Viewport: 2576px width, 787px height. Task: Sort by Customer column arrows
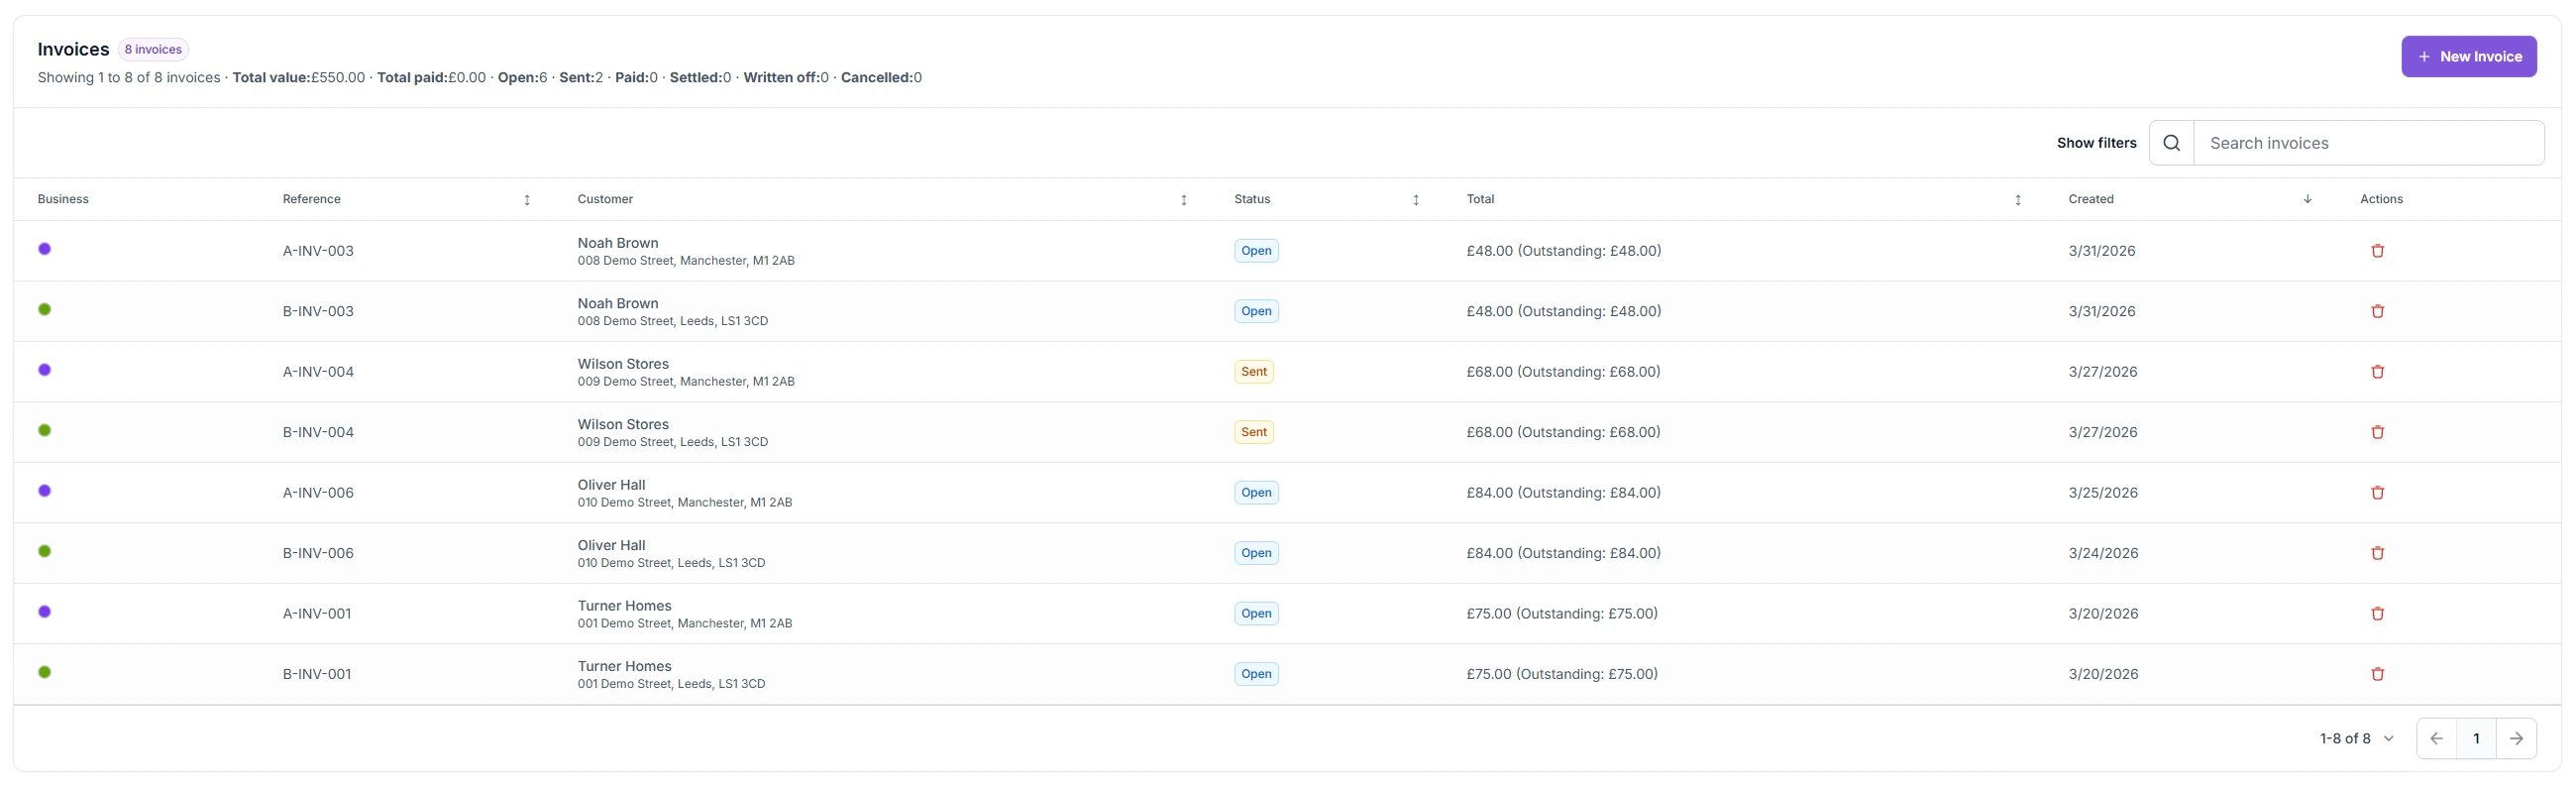click(1183, 200)
